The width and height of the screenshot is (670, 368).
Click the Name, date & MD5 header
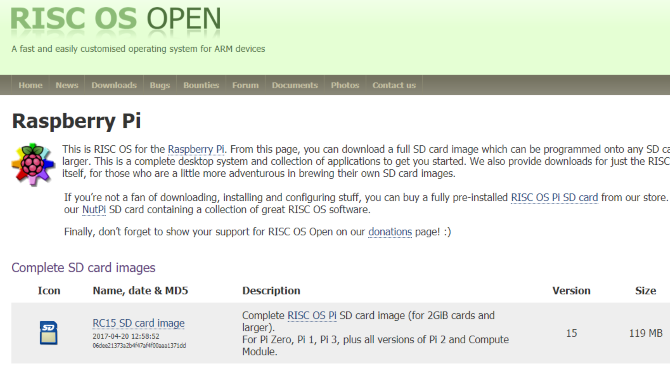(x=141, y=291)
